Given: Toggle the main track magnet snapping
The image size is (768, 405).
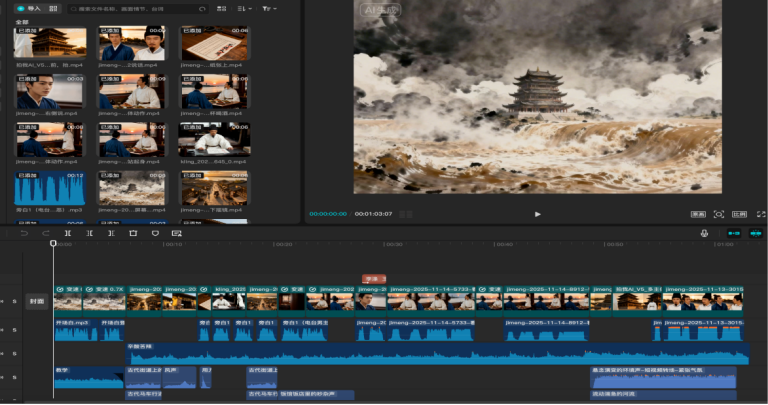Looking at the screenshot, I should pyautogui.click(x=734, y=233).
